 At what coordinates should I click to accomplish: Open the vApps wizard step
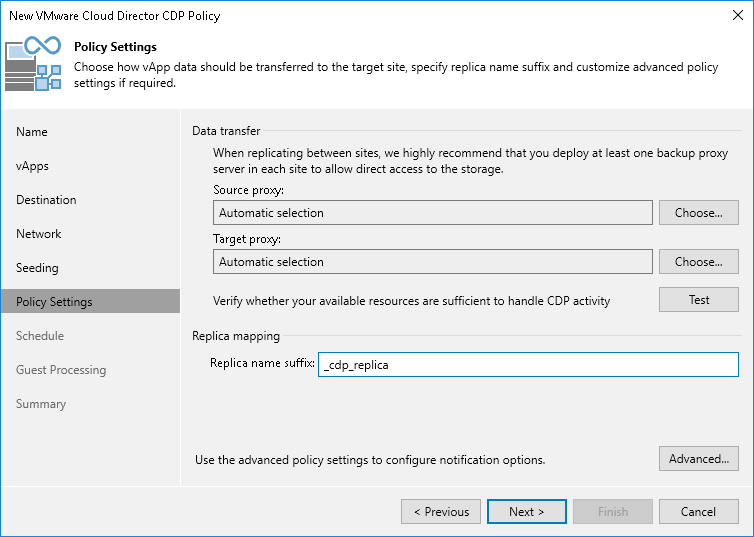tap(32, 166)
